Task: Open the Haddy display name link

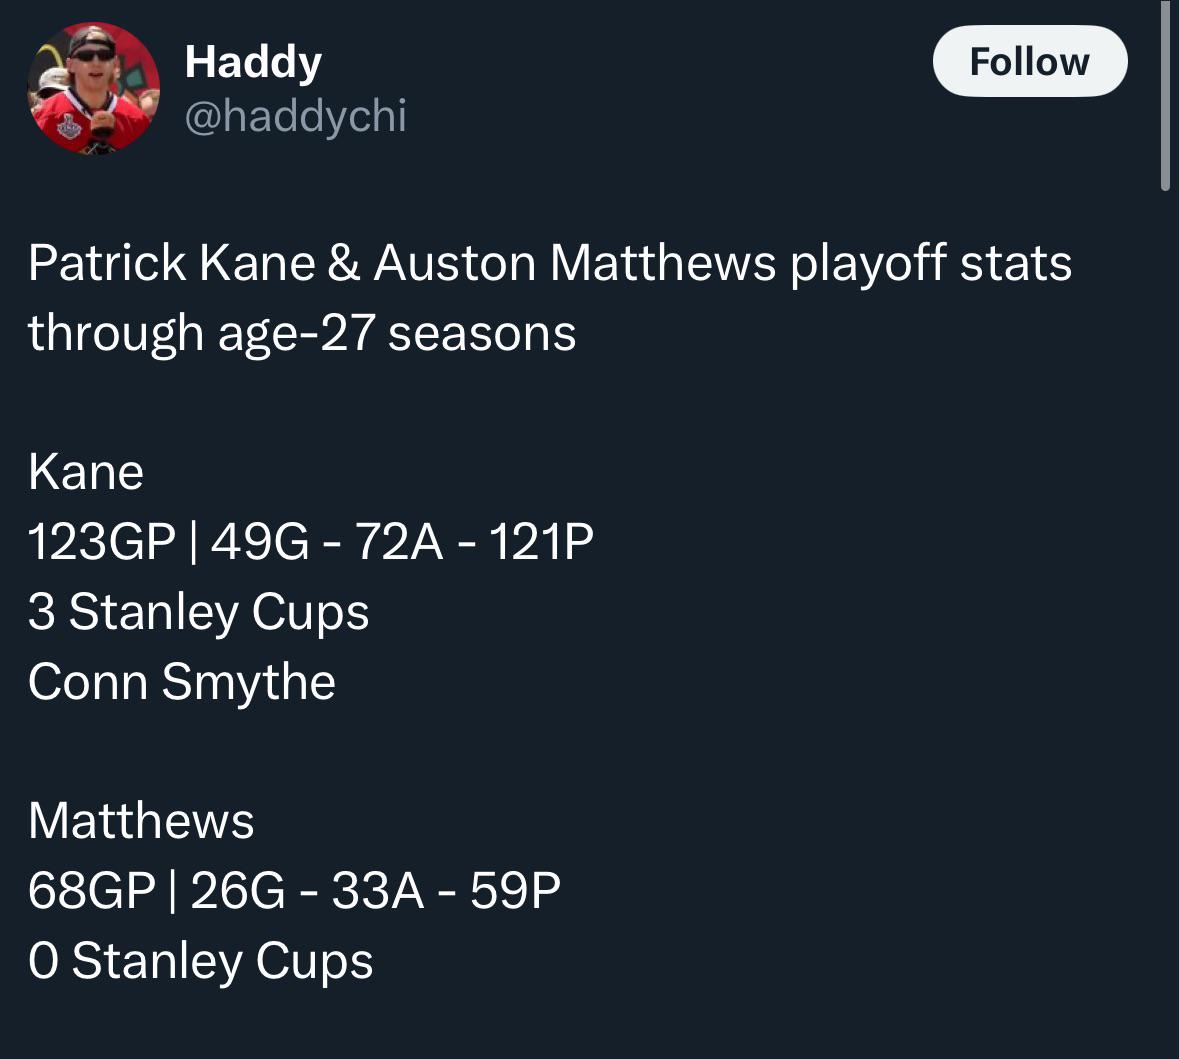Action: (253, 62)
